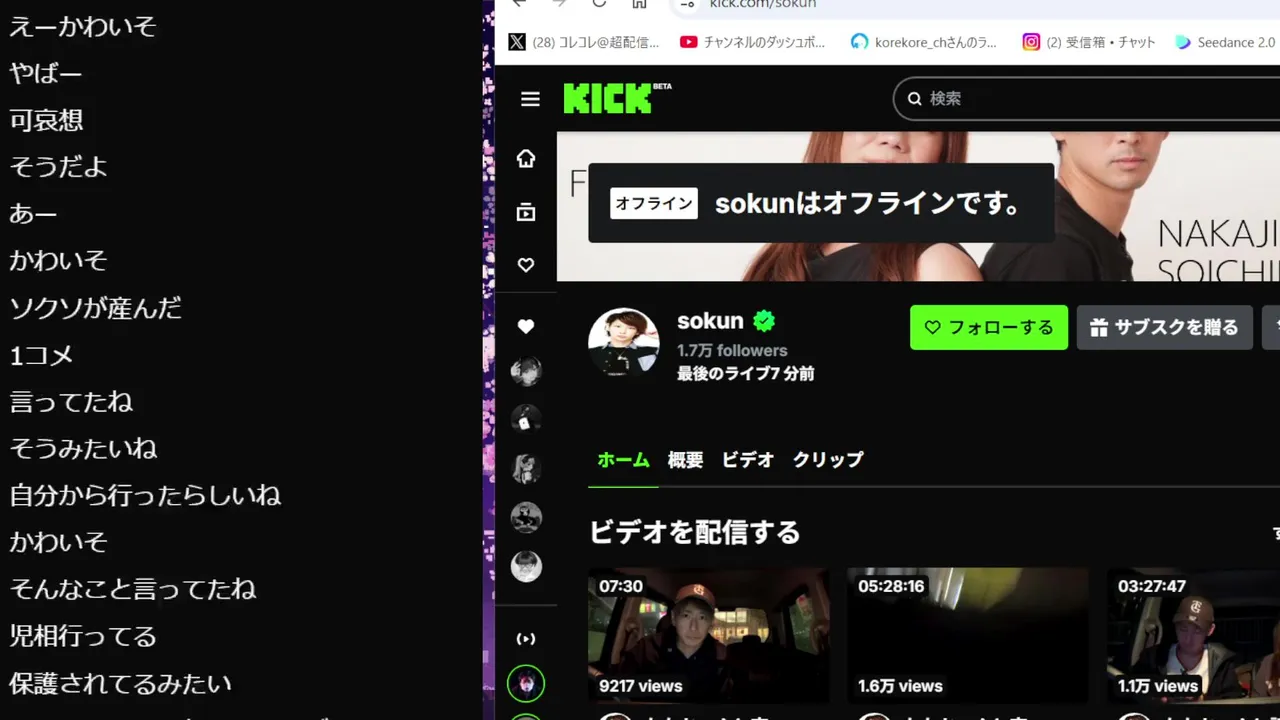The width and height of the screenshot is (1280, 720).
Task: Open Following via outlined heart icon
Action: point(526,265)
